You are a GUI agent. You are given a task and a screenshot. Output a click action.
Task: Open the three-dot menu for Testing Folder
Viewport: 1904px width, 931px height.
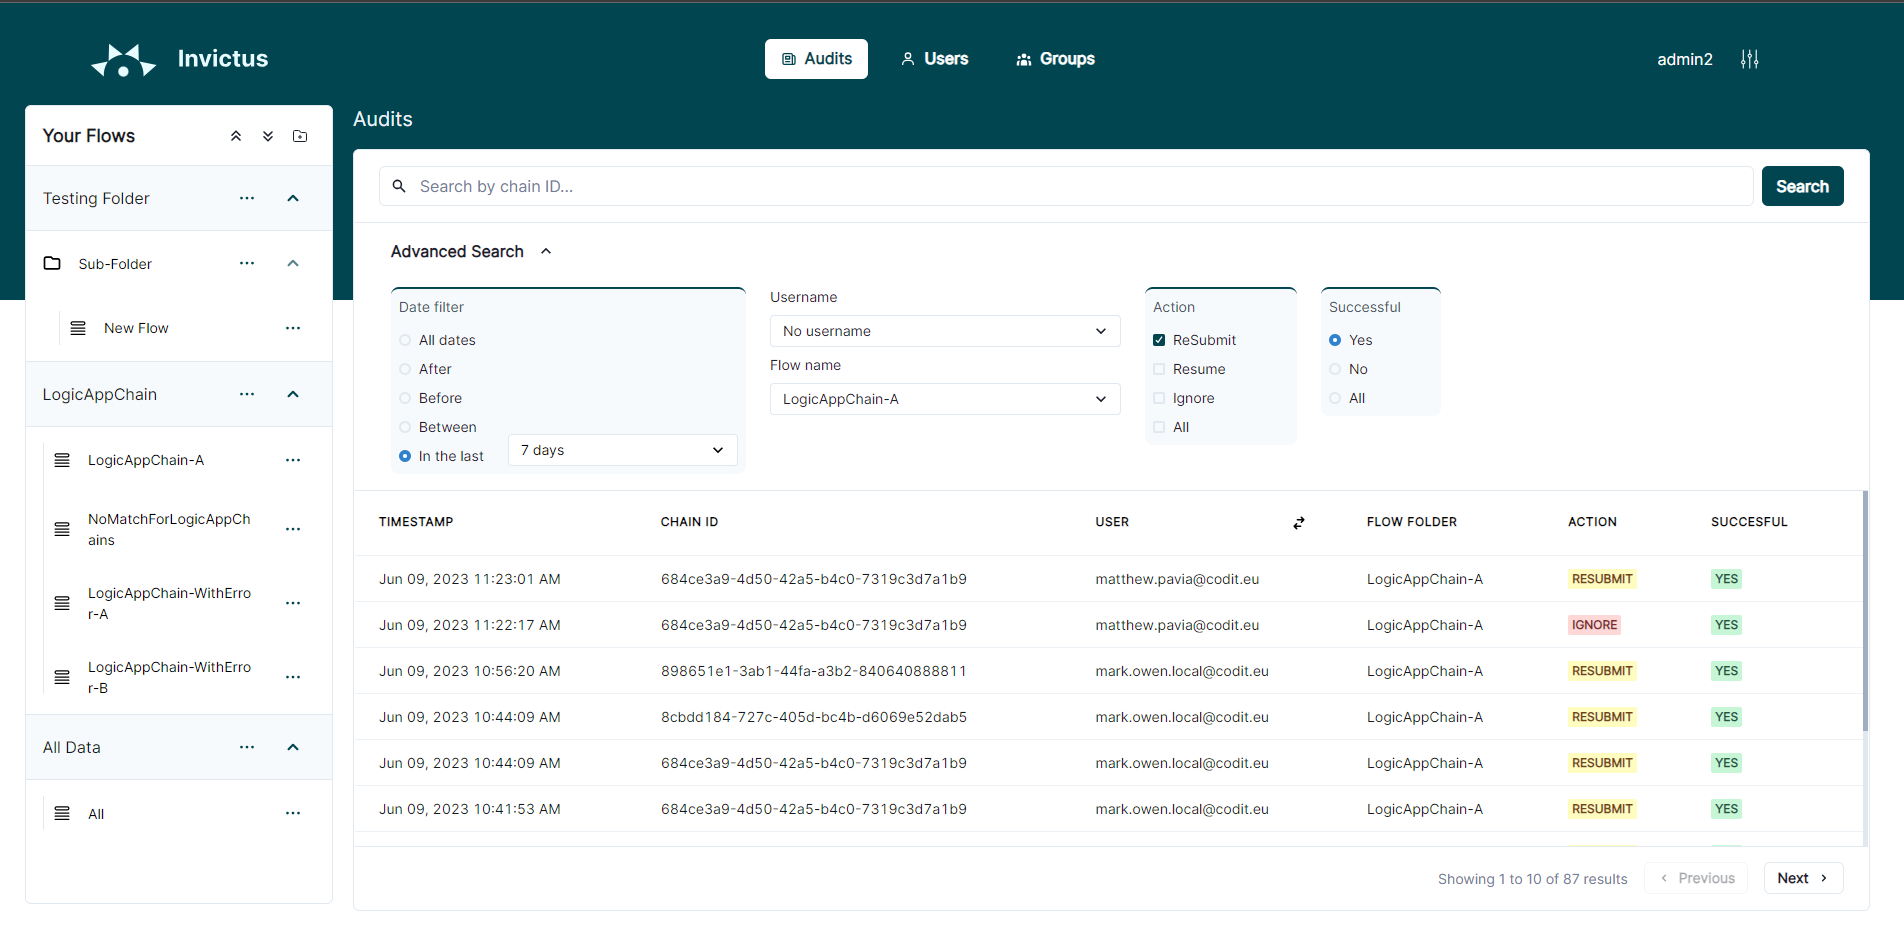(x=247, y=198)
